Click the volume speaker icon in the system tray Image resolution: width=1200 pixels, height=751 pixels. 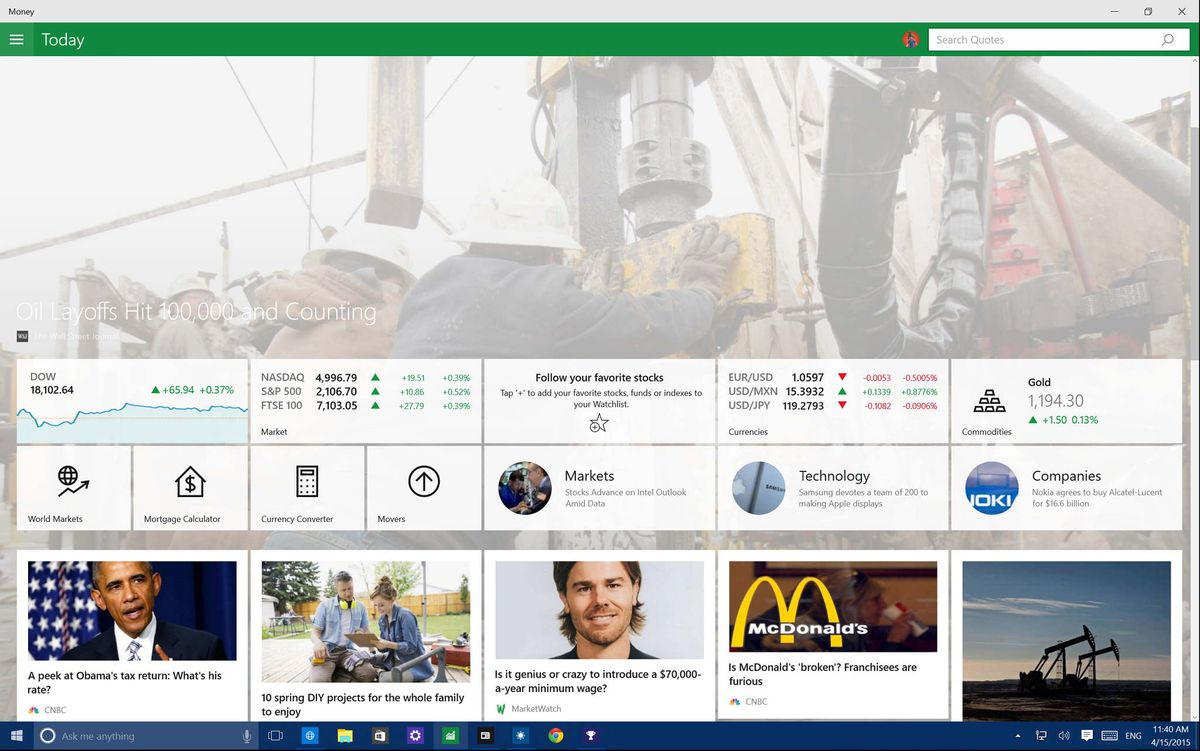click(x=1063, y=736)
